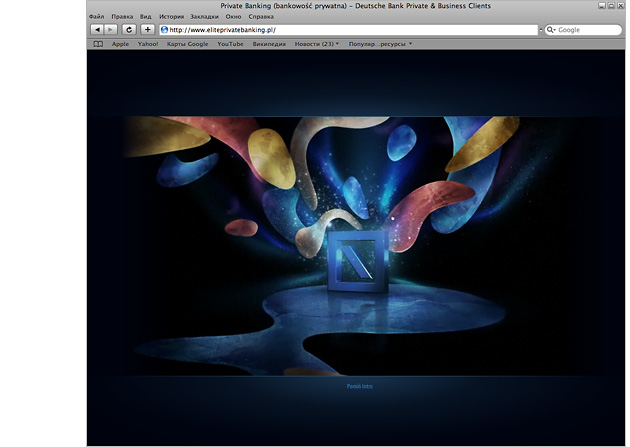Open the История menu

[x=171, y=17]
